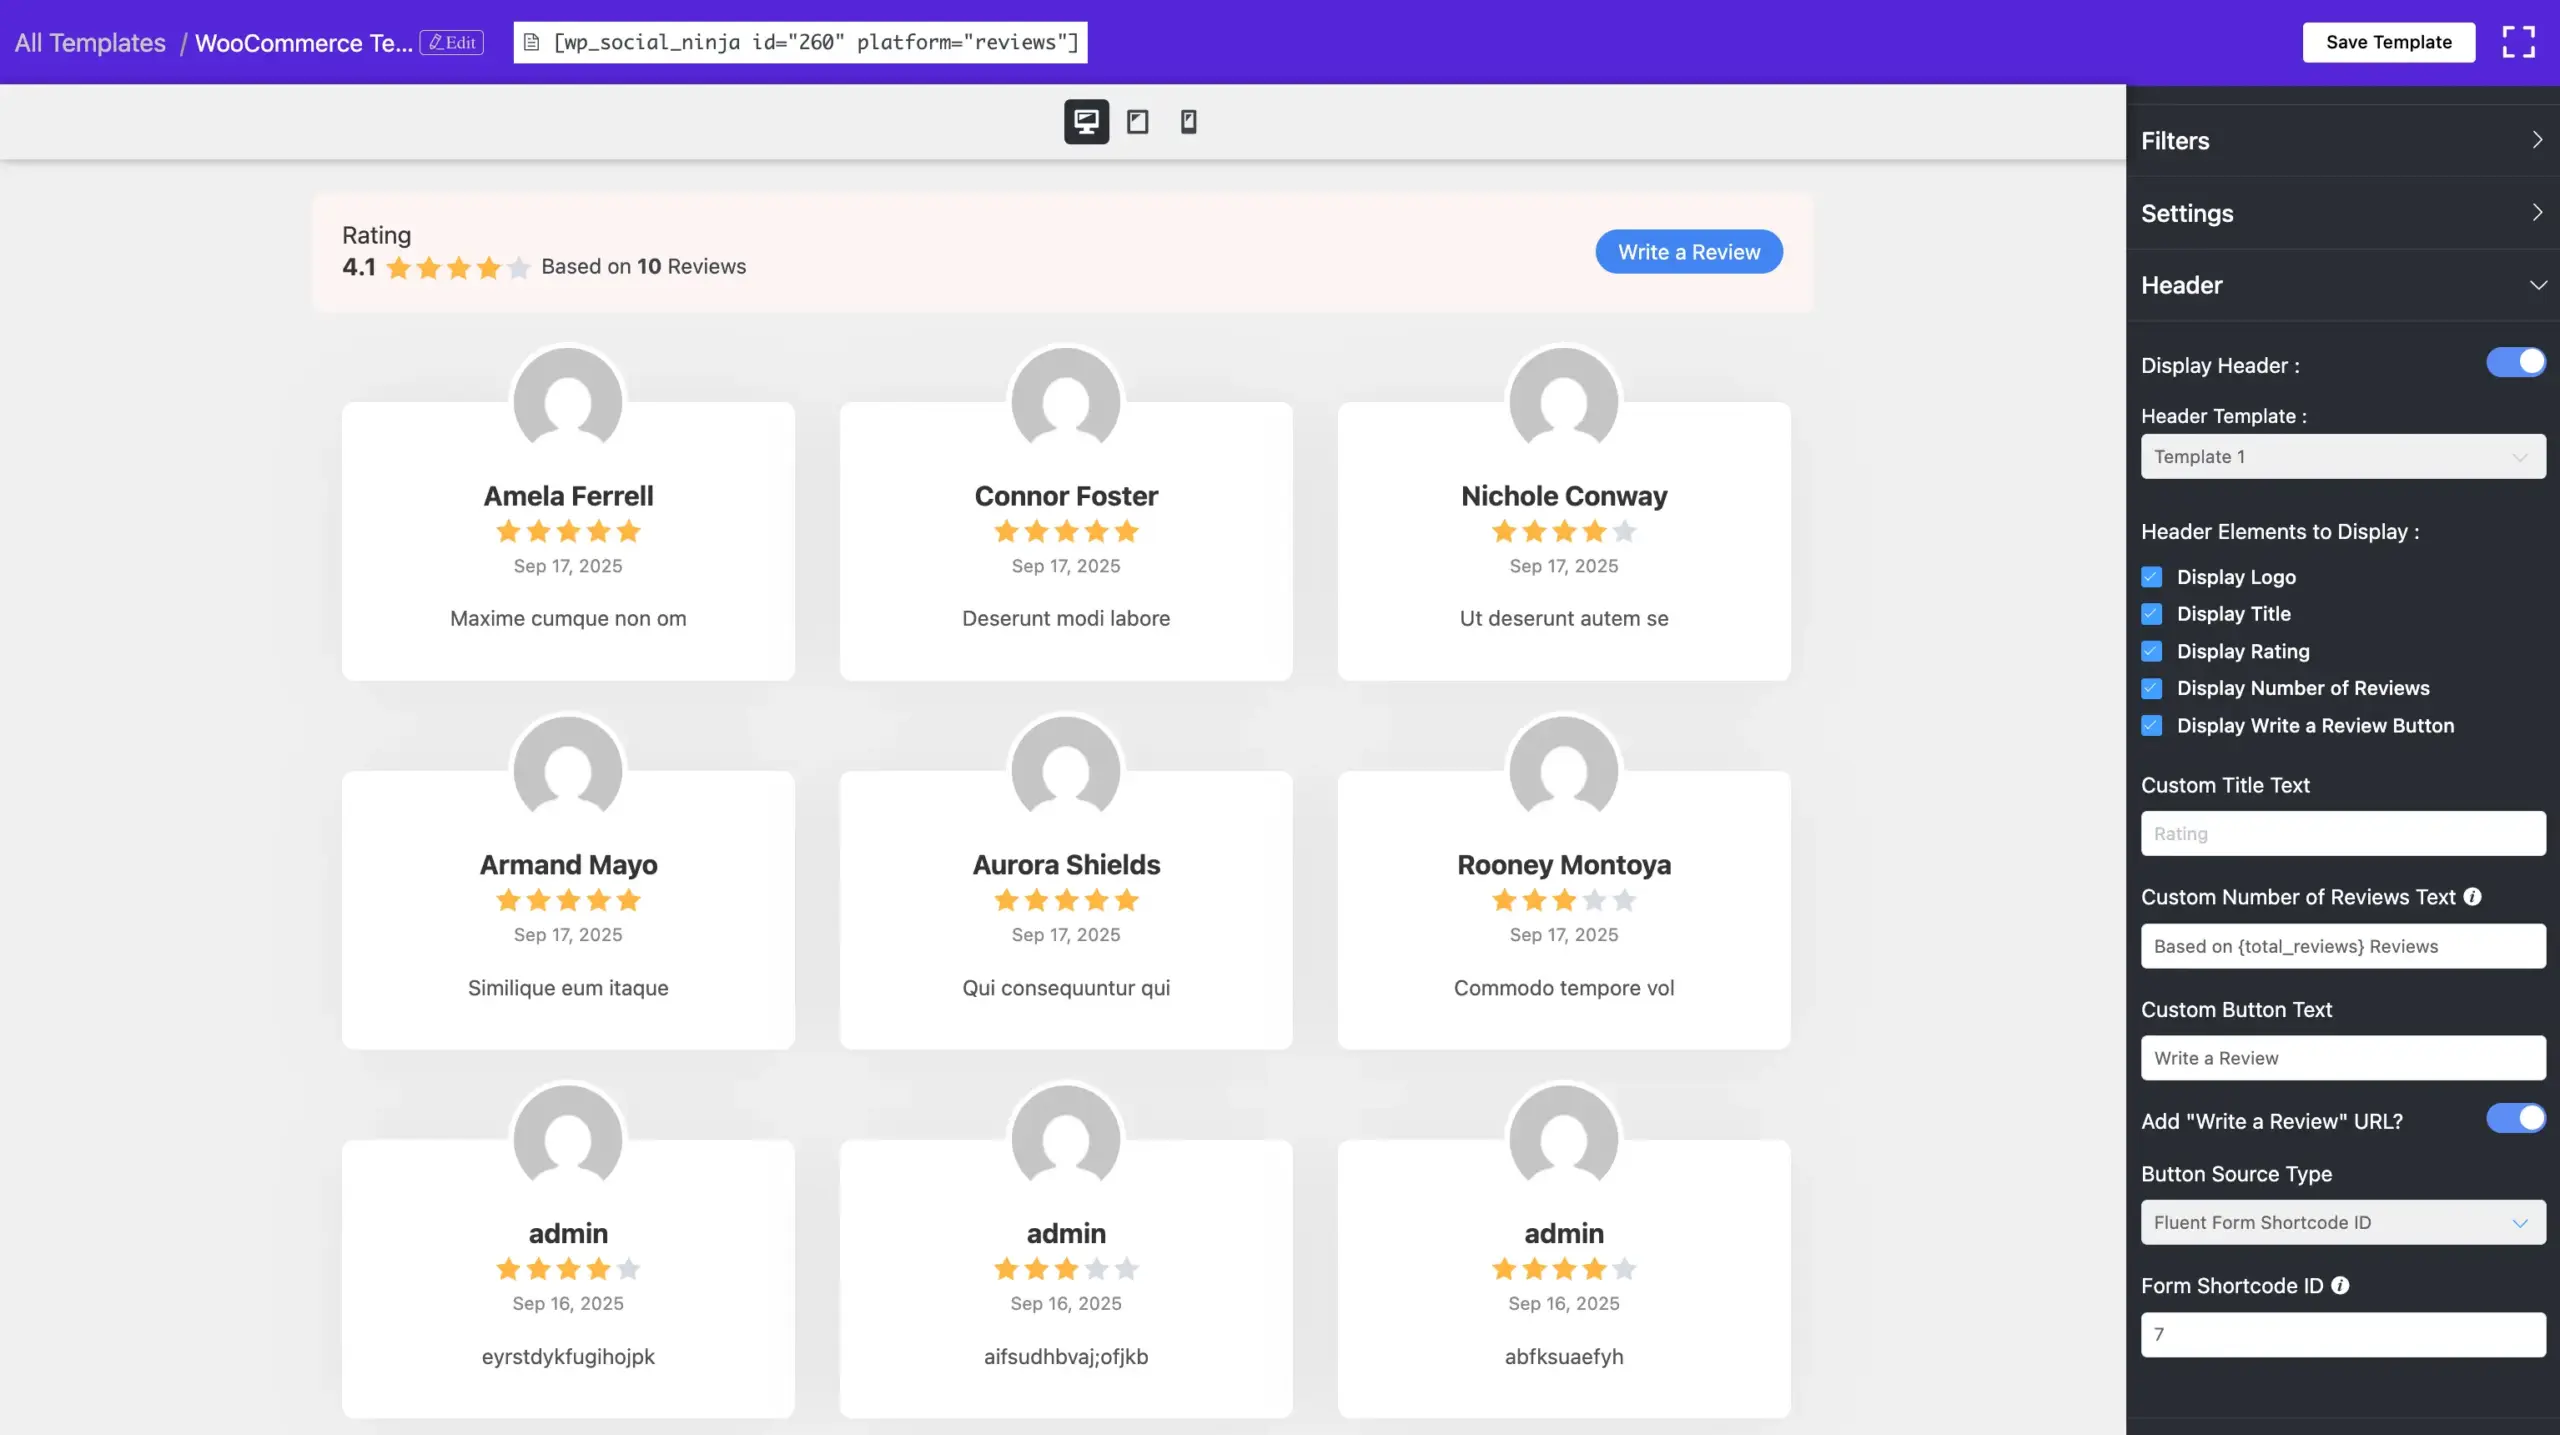The image size is (2560, 1435).
Task: Switch to desktop preview
Action: click(1086, 121)
